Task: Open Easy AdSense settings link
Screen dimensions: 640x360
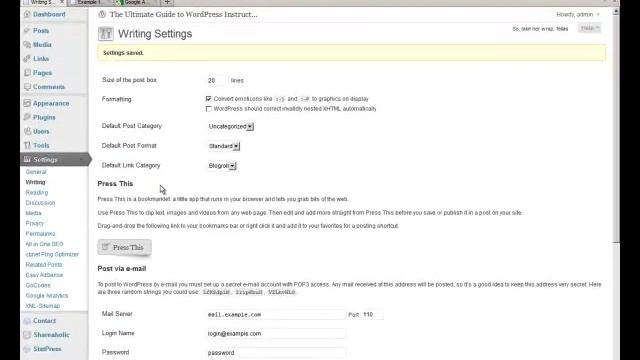Action: 44,275
